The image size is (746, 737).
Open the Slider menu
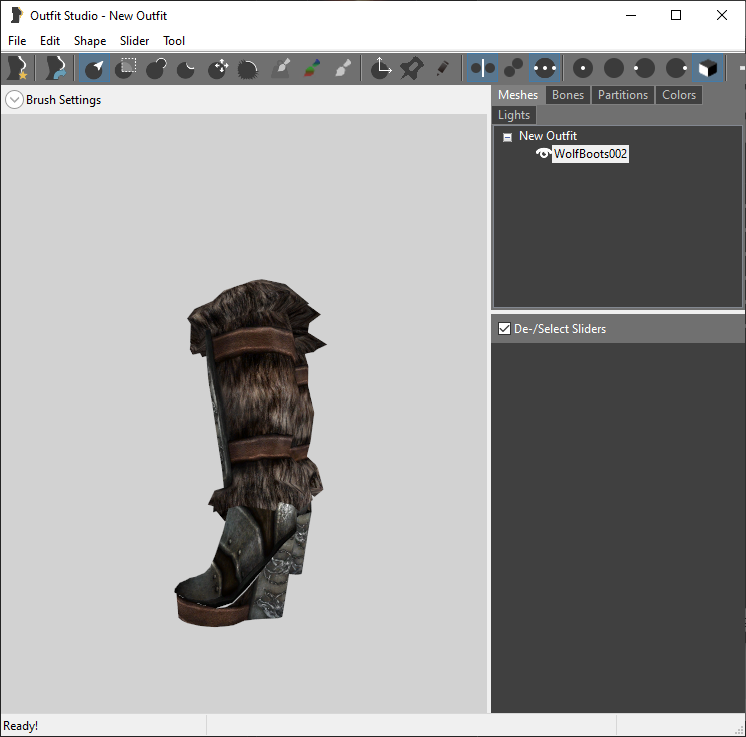pyautogui.click(x=134, y=41)
